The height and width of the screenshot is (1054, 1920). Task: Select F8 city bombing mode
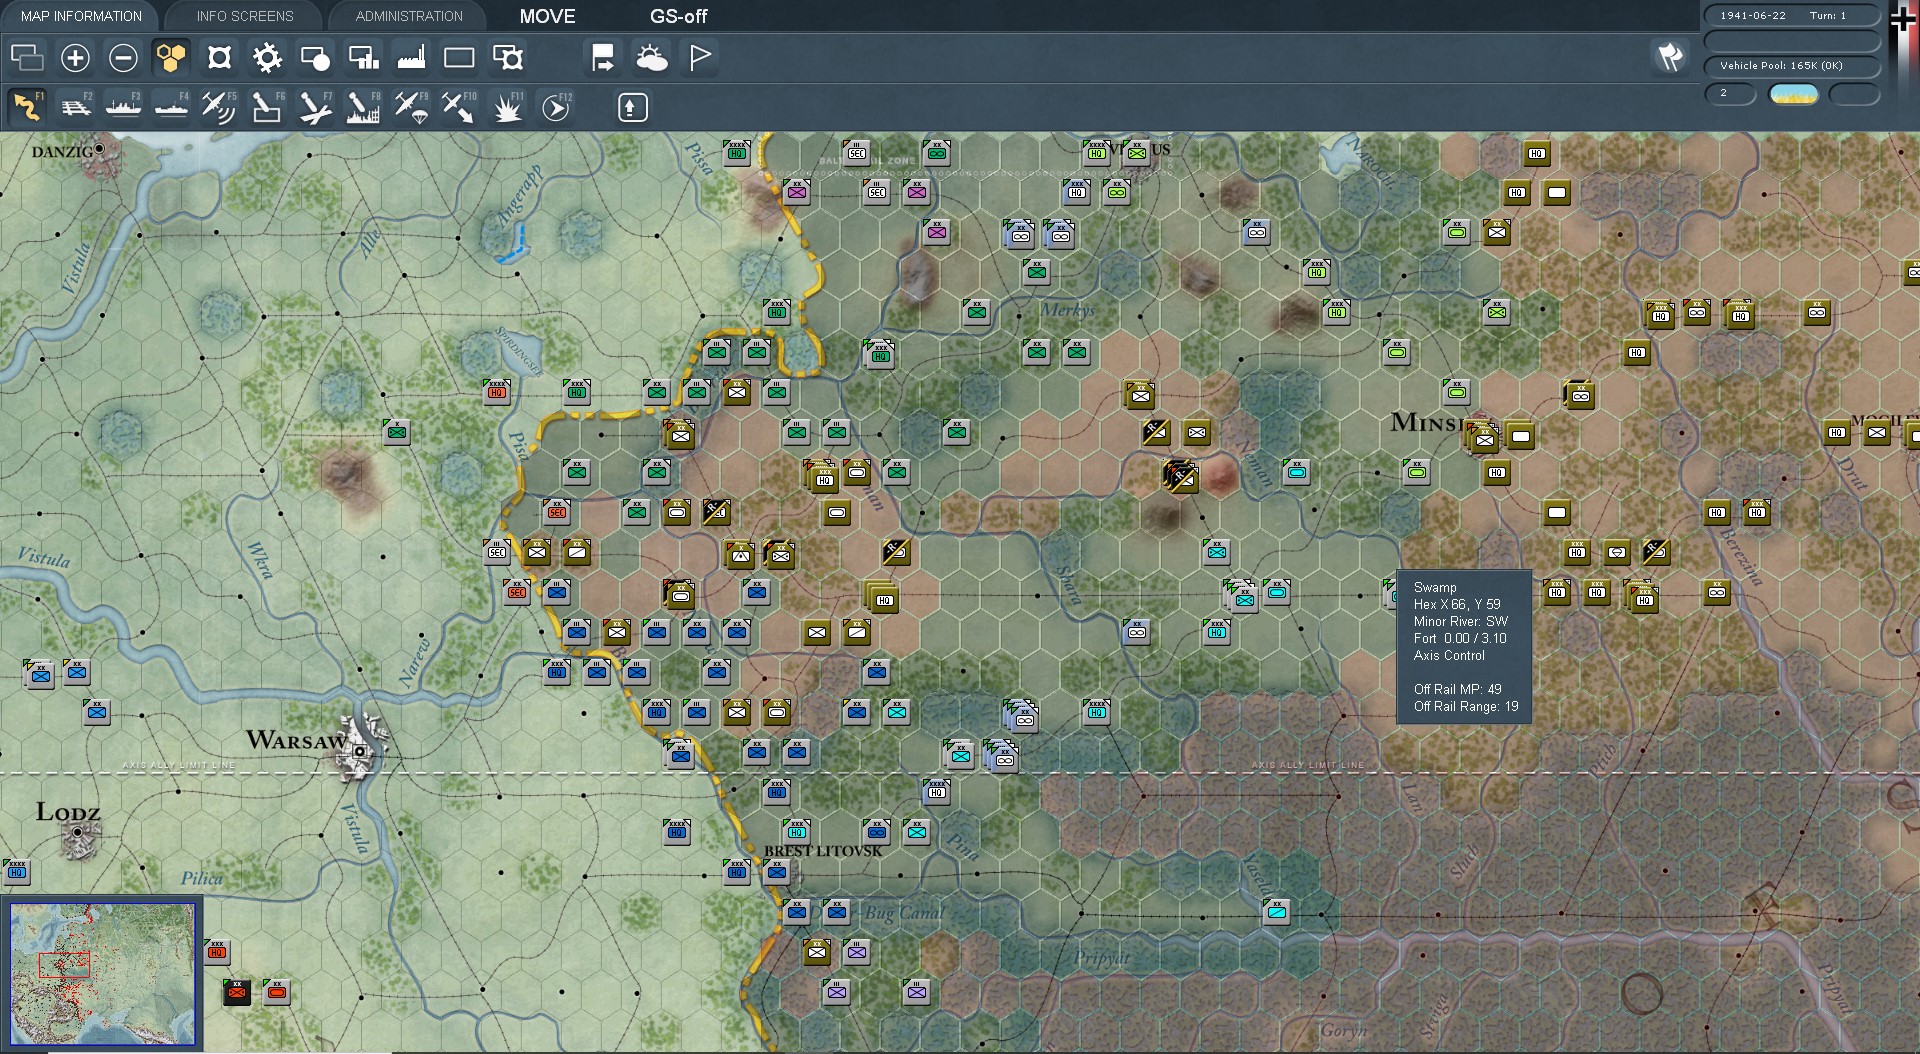pyautogui.click(x=363, y=106)
